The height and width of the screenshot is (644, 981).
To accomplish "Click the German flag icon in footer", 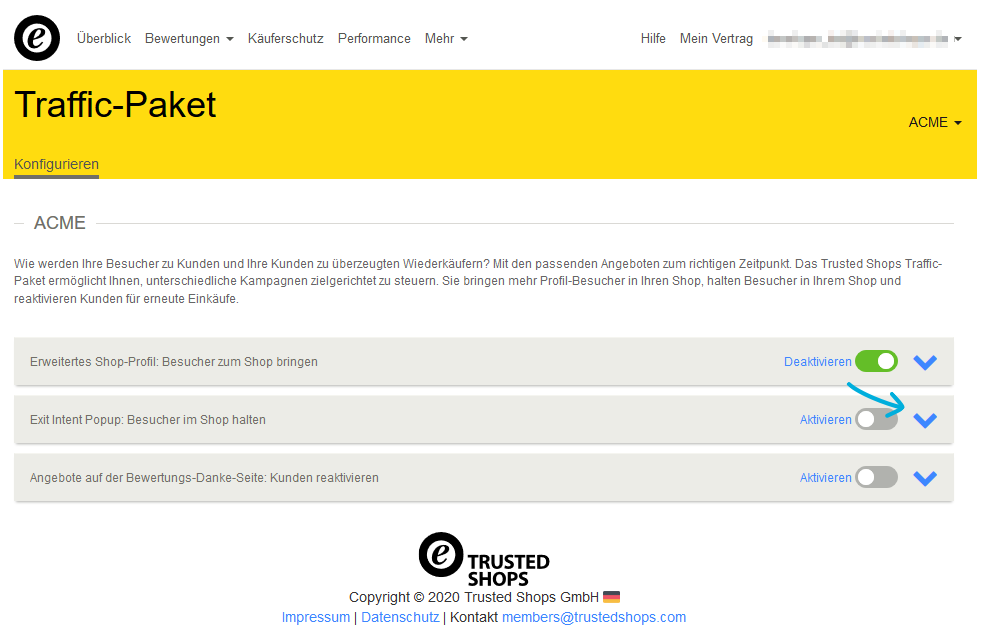I will coord(611,597).
